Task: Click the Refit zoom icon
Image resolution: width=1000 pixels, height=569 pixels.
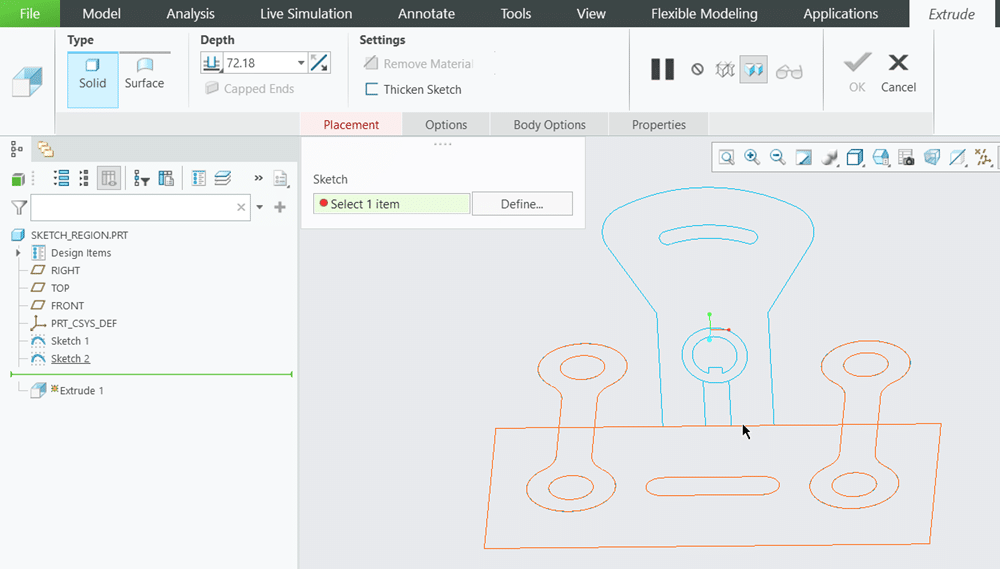Action: (x=727, y=157)
